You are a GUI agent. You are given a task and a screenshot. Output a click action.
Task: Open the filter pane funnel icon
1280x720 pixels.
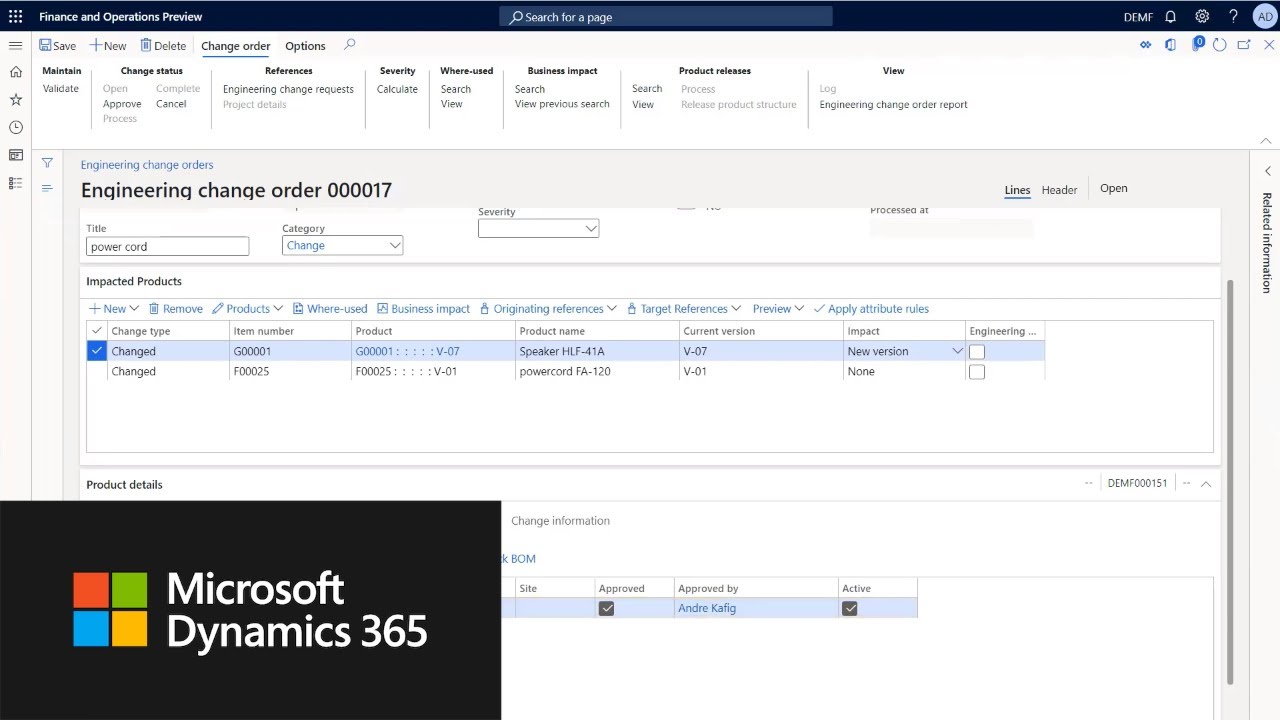[47, 163]
